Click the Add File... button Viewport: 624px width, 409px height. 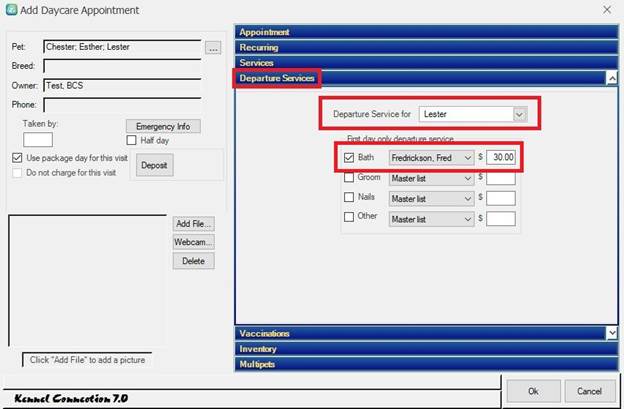193,224
